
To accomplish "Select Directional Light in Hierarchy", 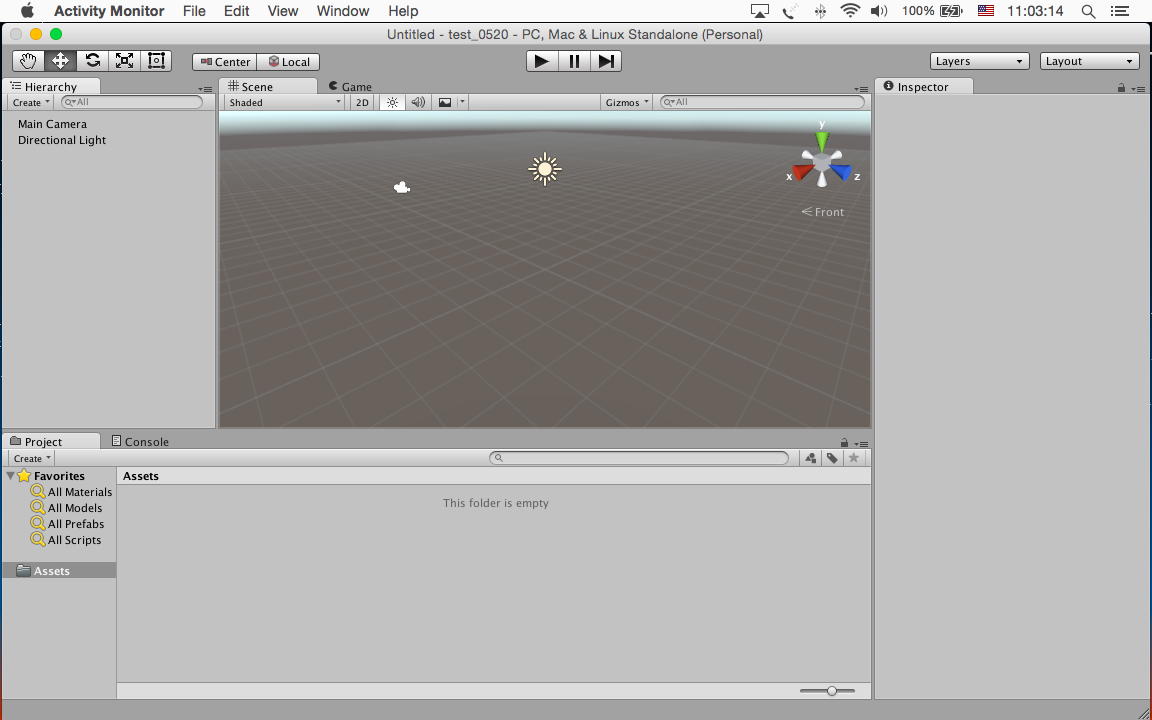I will pos(62,140).
